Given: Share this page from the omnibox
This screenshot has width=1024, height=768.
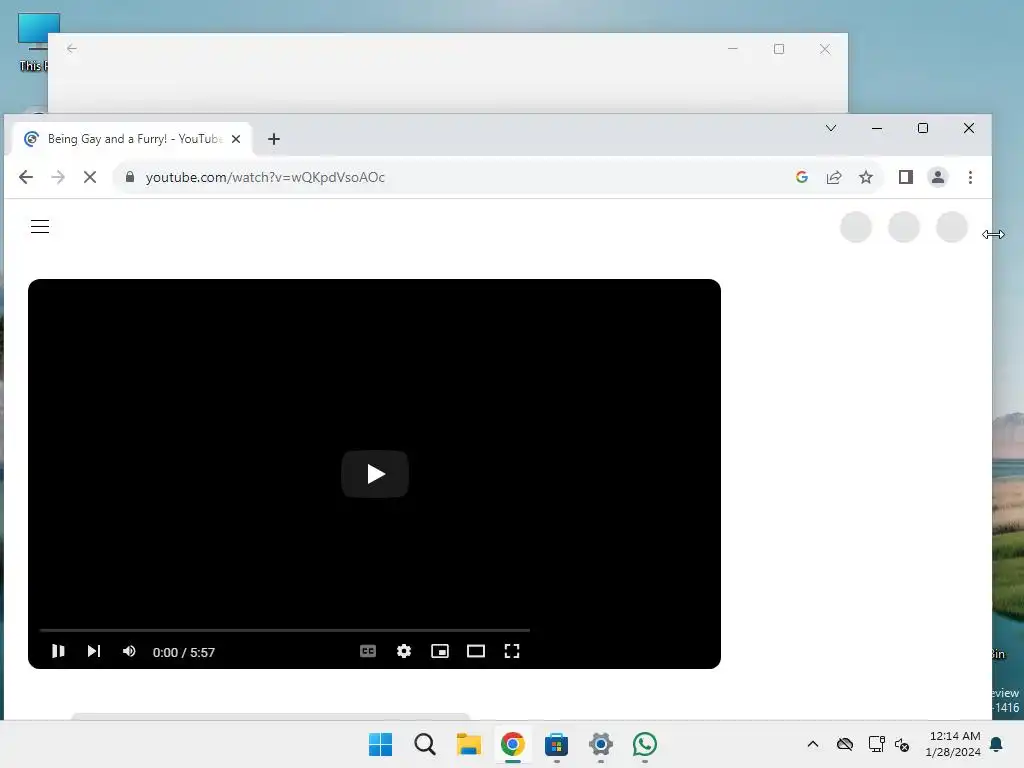Looking at the screenshot, I should coord(834,177).
